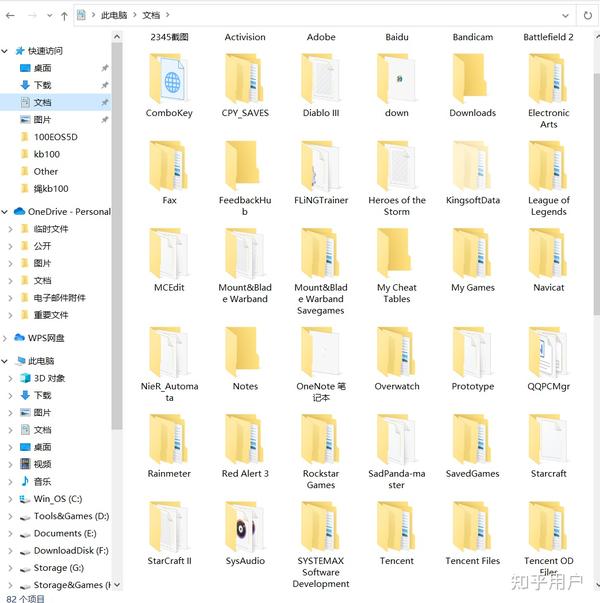Expand the 3D 对象 tree node
This screenshot has width=600, height=603.
click(10, 378)
